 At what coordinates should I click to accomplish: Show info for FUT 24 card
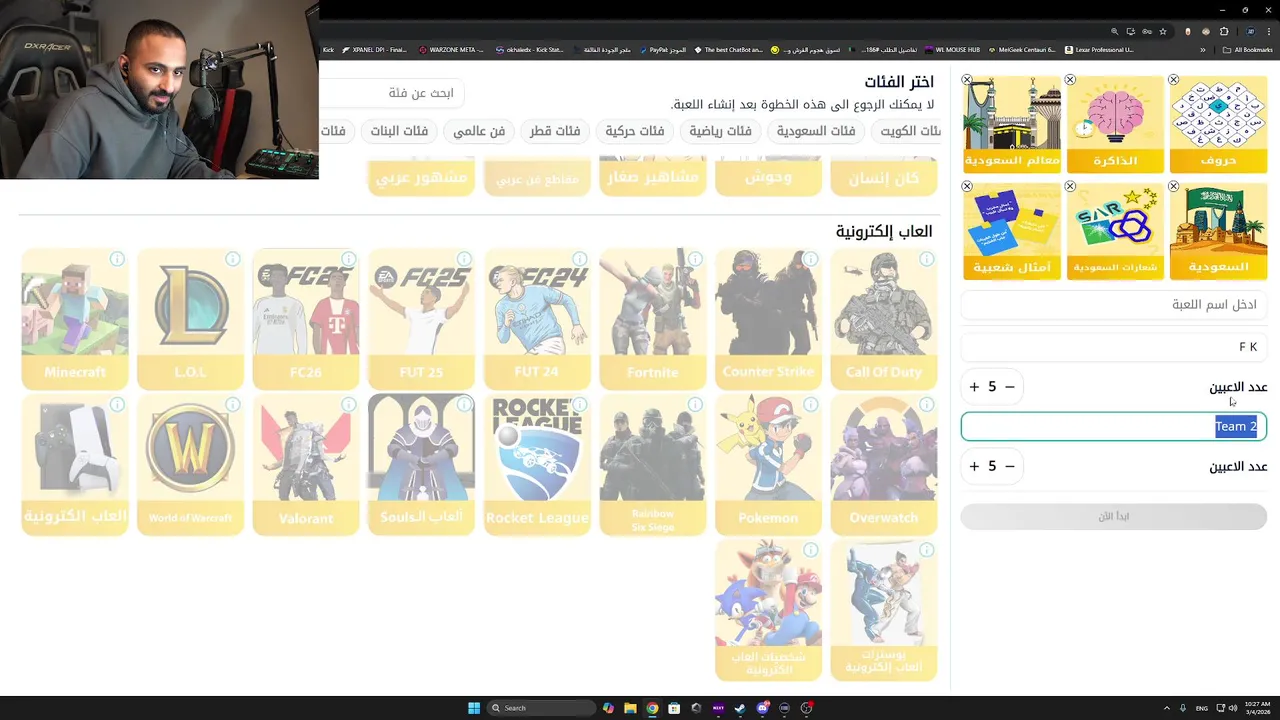tap(580, 259)
